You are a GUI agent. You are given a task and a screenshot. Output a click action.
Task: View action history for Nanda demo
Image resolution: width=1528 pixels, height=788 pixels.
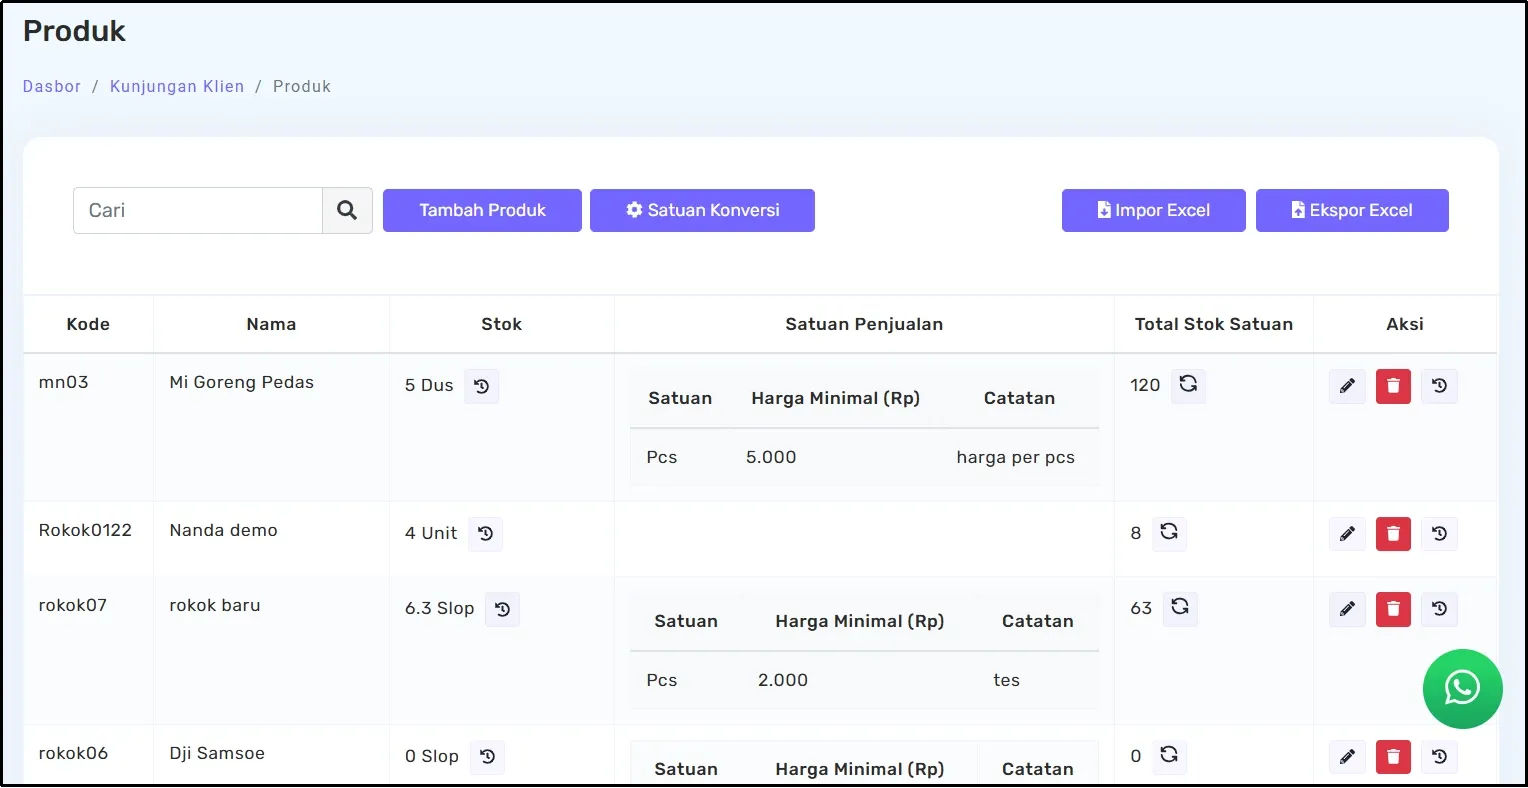pos(1440,534)
